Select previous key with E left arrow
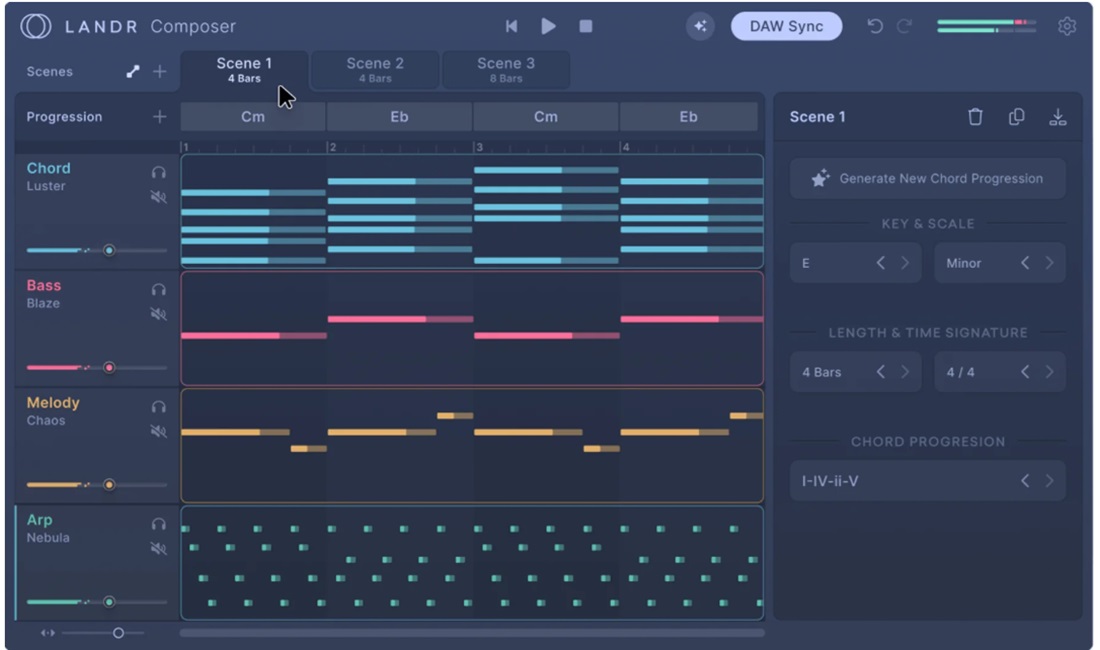Viewport: 1100px width, 650px height. (x=880, y=263)
